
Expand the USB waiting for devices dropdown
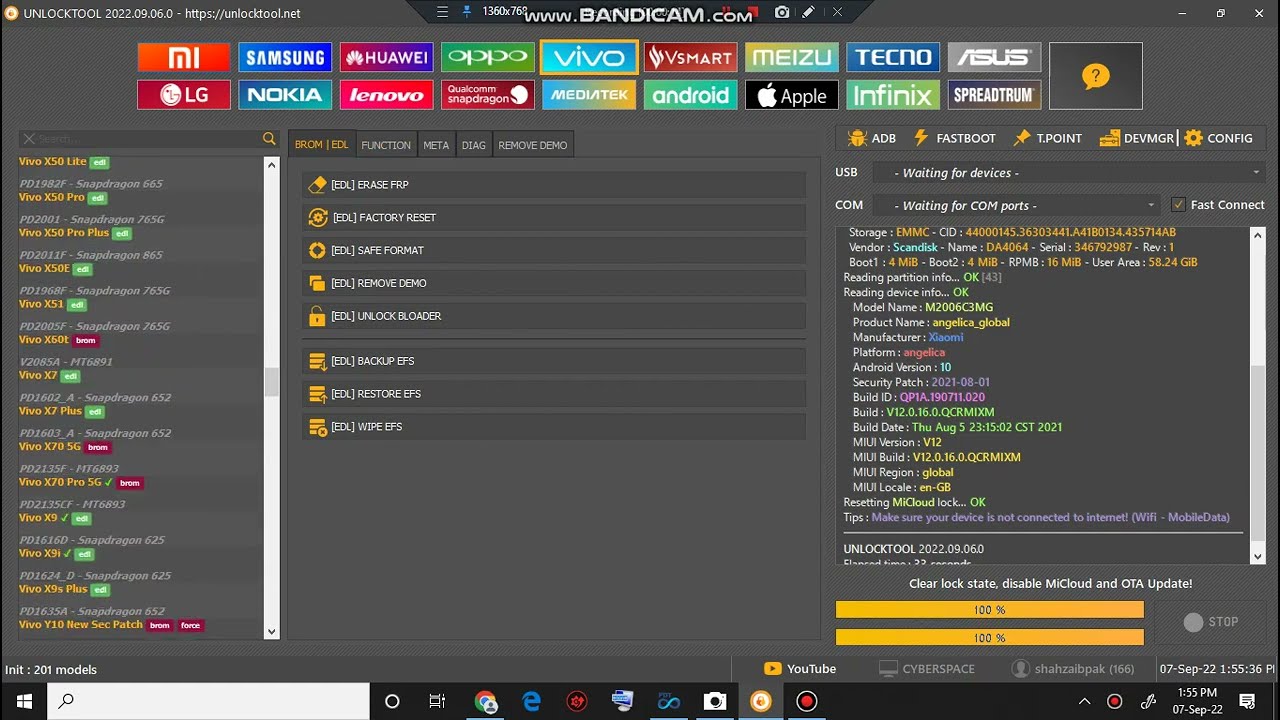(x=1069, y=173)
